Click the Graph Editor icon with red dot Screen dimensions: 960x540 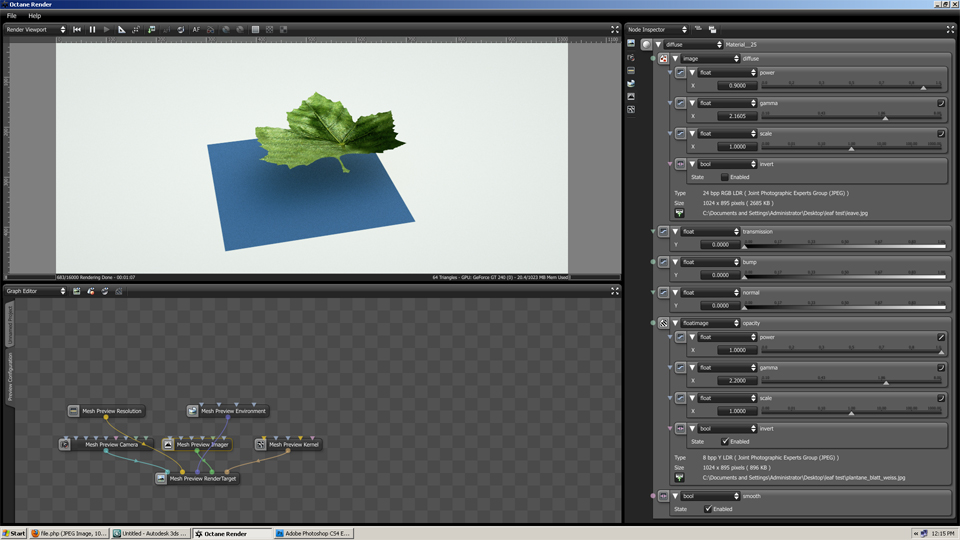tap(91, 291)
